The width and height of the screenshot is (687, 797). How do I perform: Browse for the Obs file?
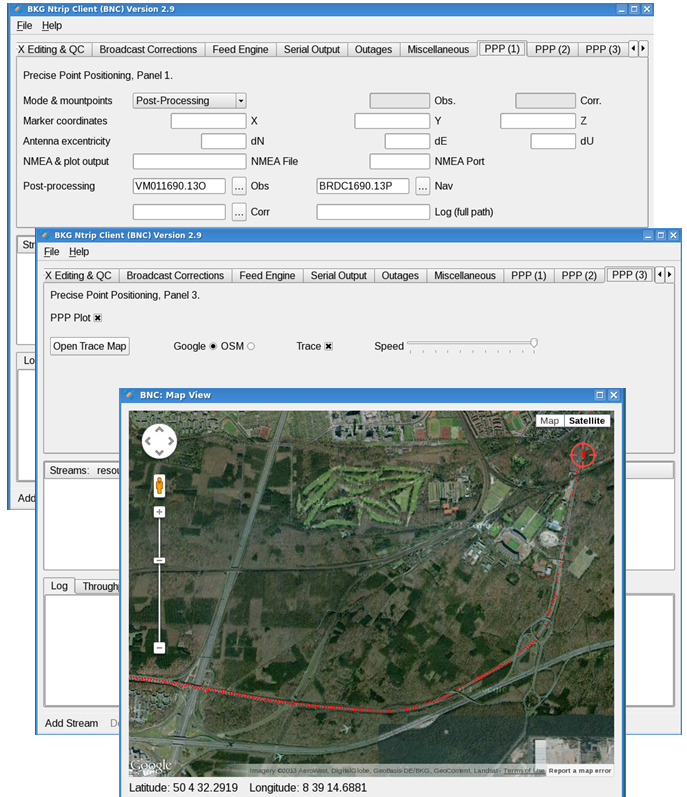coord(239,186)
